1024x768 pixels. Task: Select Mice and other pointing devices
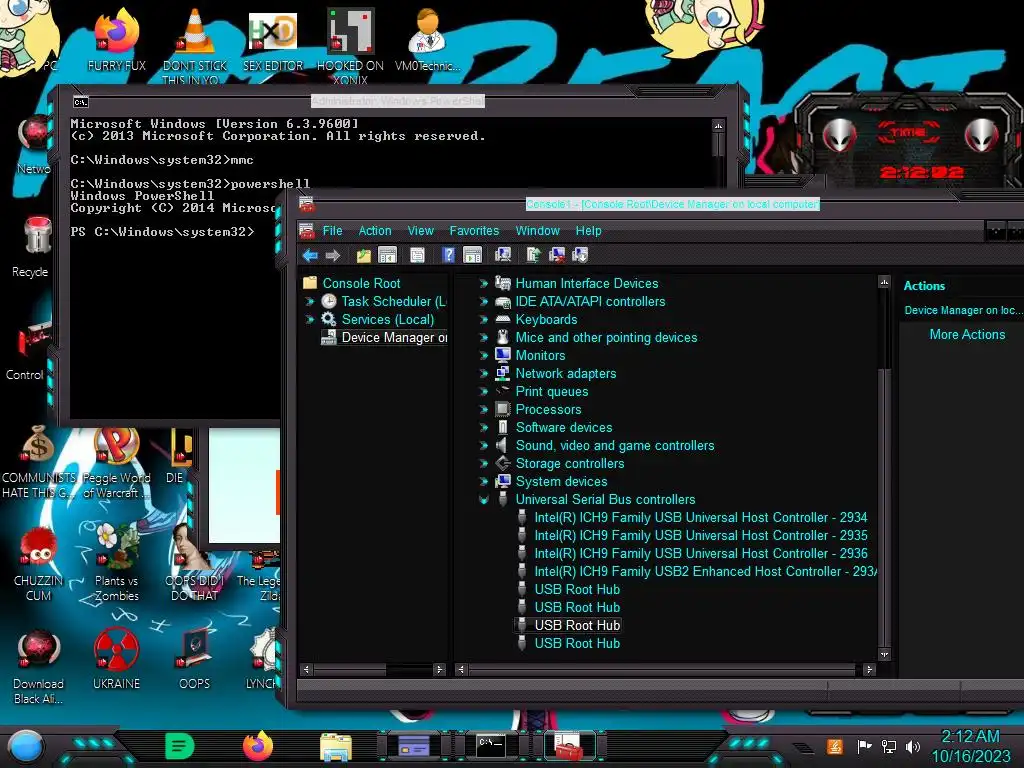pos(606,338)
